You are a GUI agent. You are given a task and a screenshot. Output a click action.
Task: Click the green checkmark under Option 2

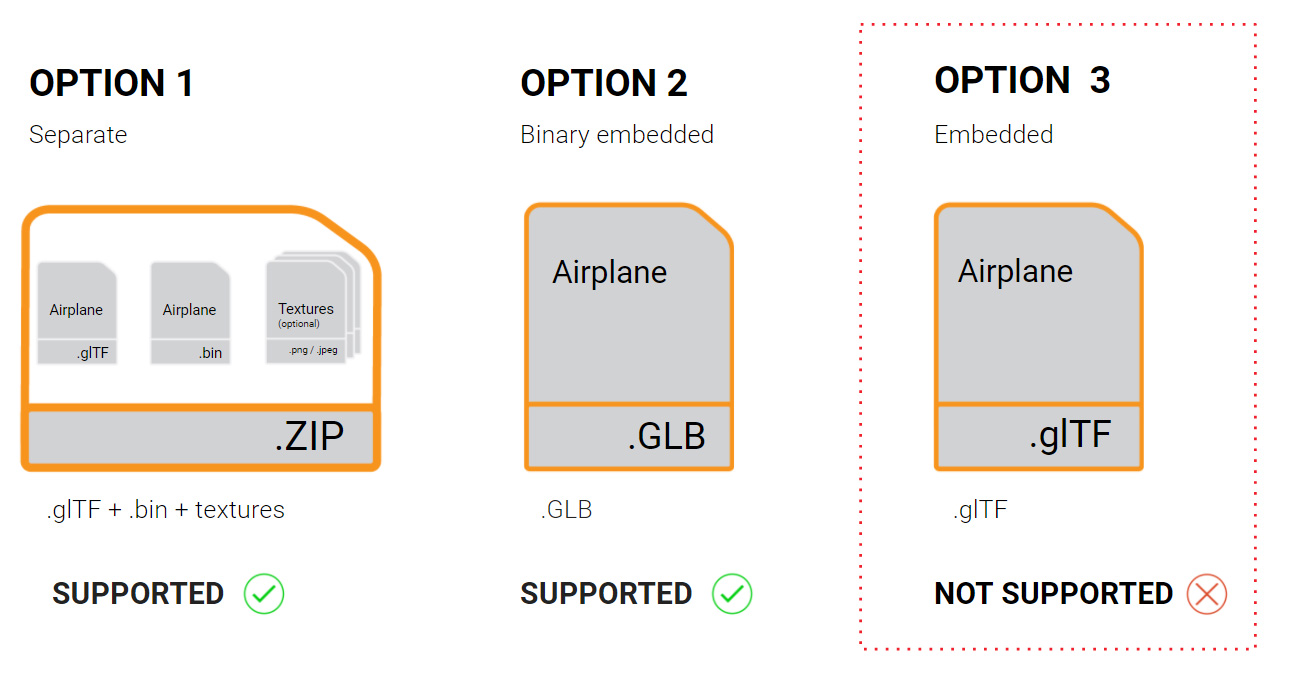coord(732,594)
